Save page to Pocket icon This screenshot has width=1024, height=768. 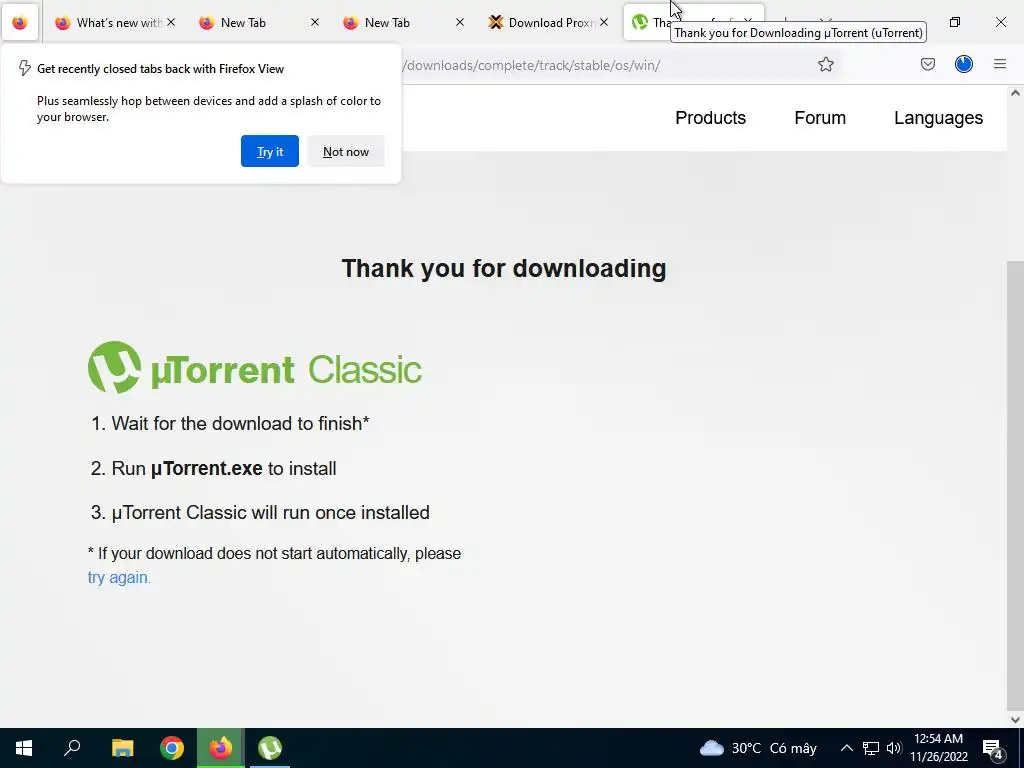(927, 64)
